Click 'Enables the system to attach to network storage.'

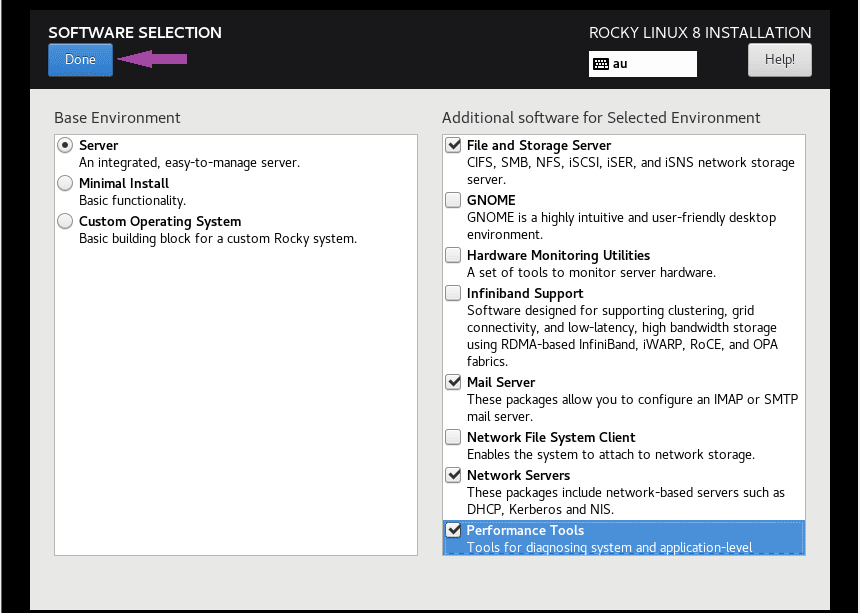coord(611,455)
